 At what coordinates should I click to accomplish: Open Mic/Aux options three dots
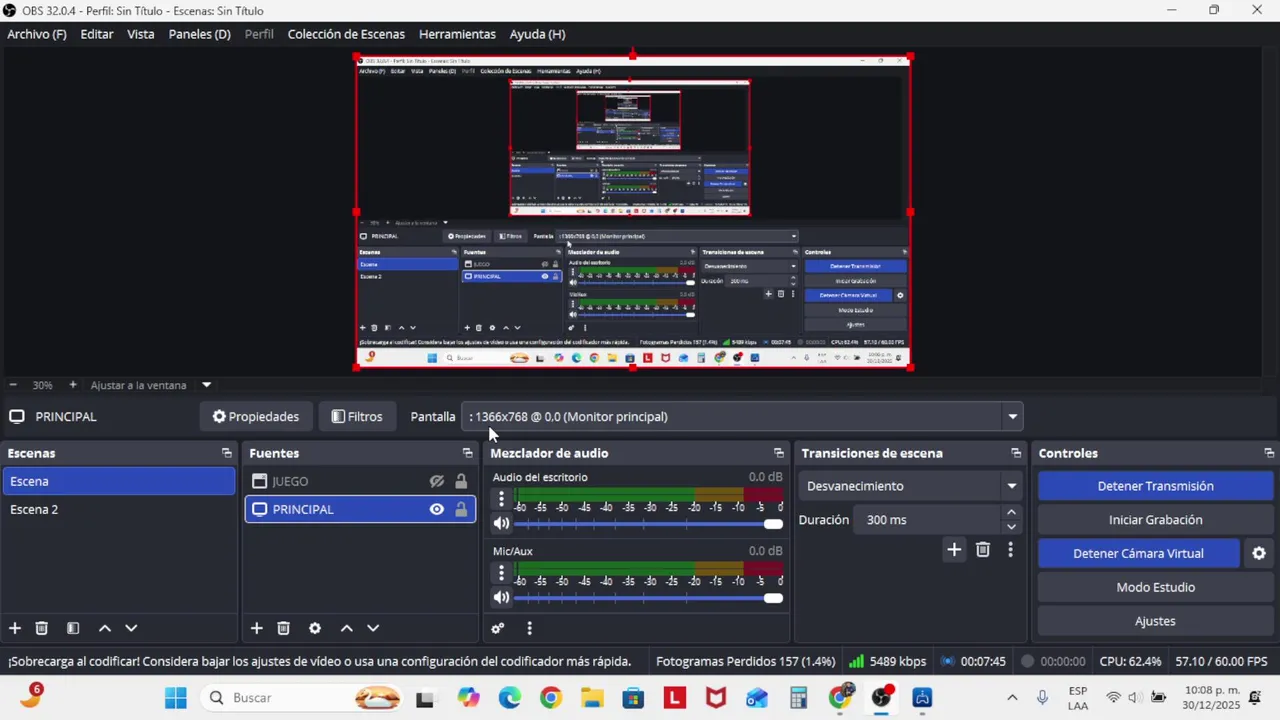coord(501,573)
